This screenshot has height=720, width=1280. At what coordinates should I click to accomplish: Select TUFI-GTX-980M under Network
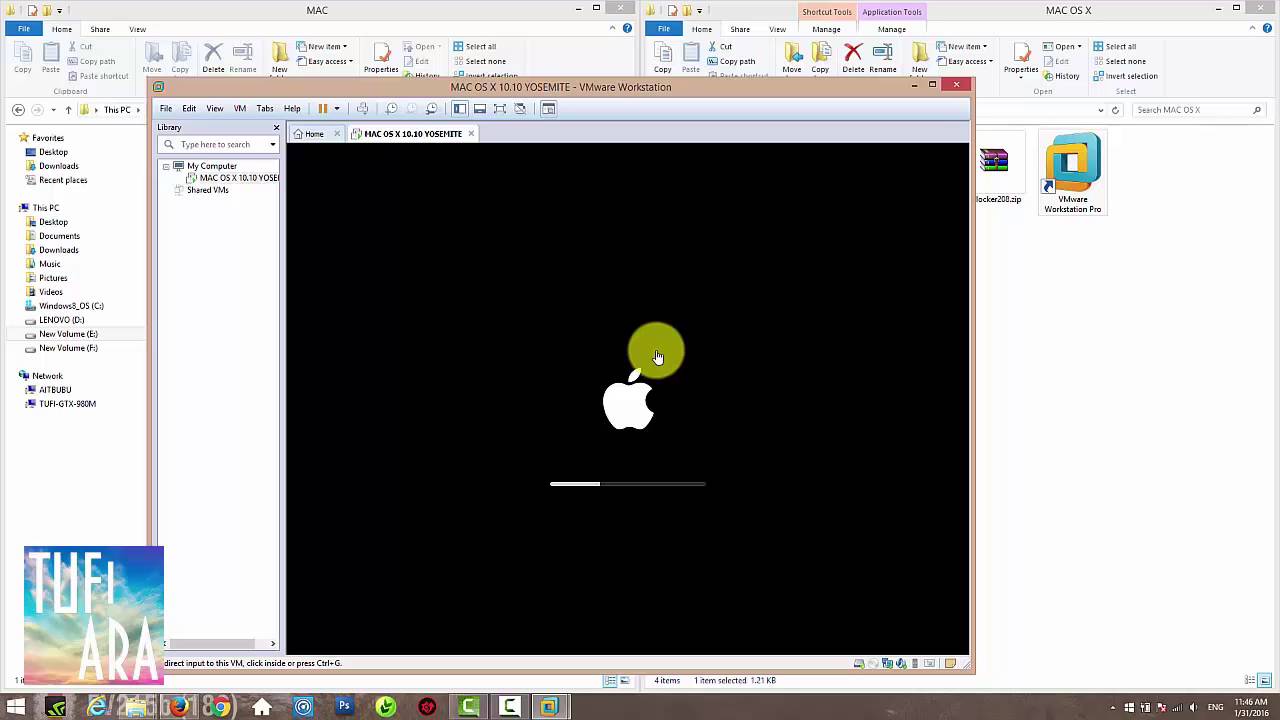coord(60,404)
